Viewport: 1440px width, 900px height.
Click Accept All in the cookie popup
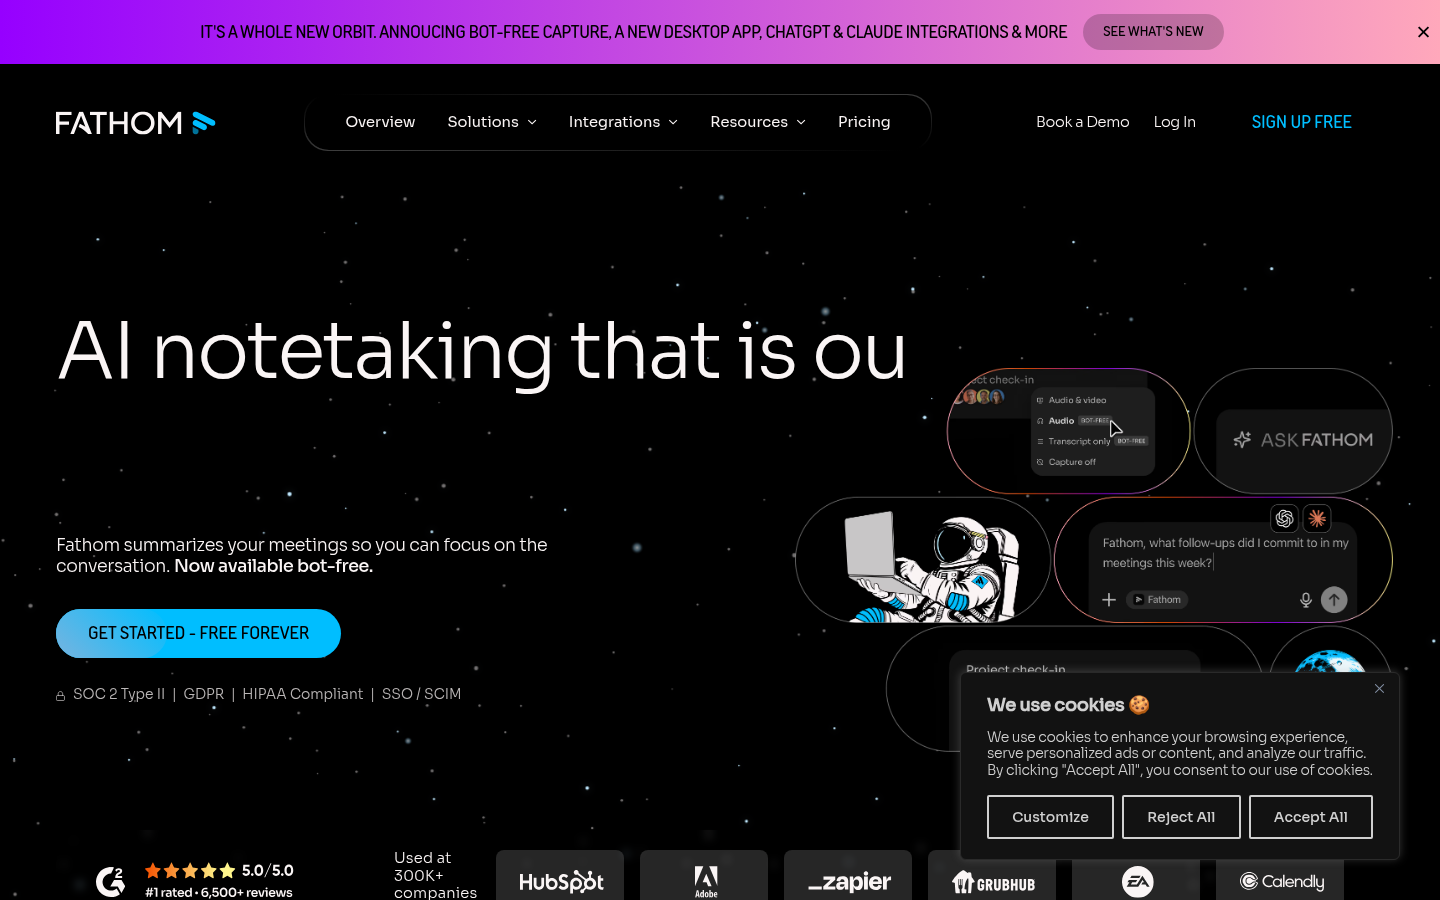1310,817
